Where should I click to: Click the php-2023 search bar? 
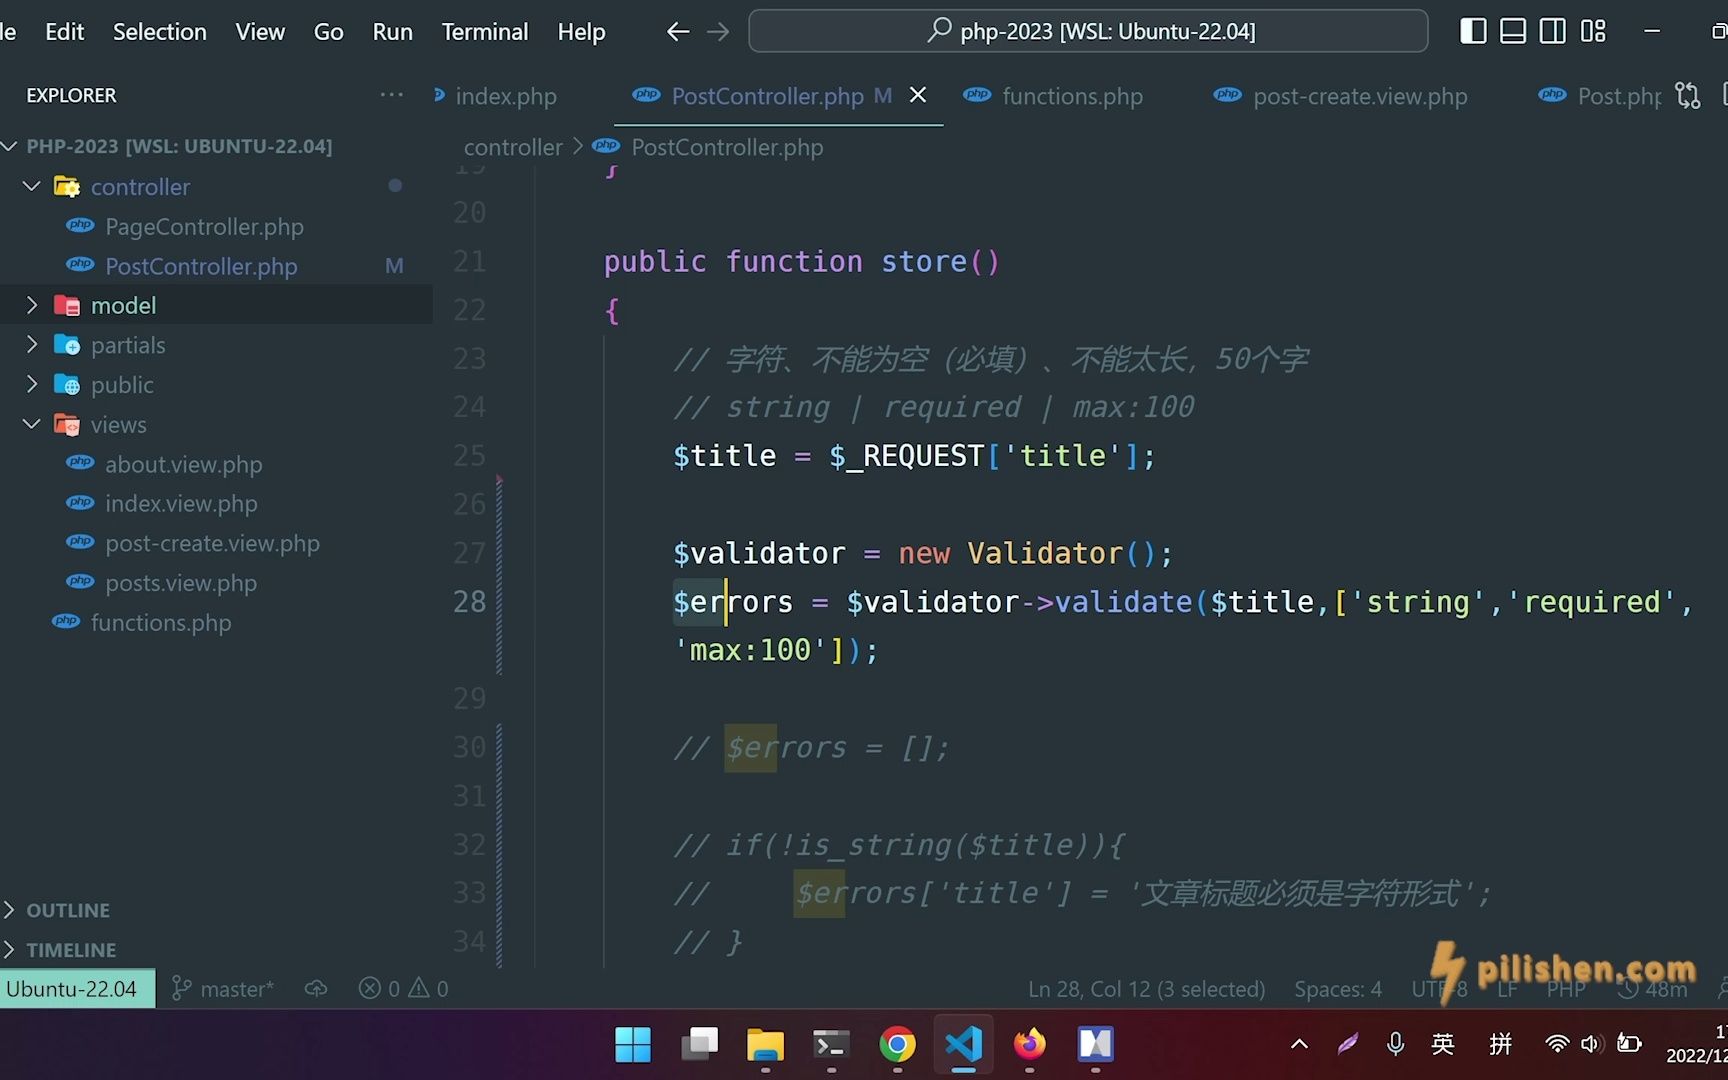tap(1087, 31)
